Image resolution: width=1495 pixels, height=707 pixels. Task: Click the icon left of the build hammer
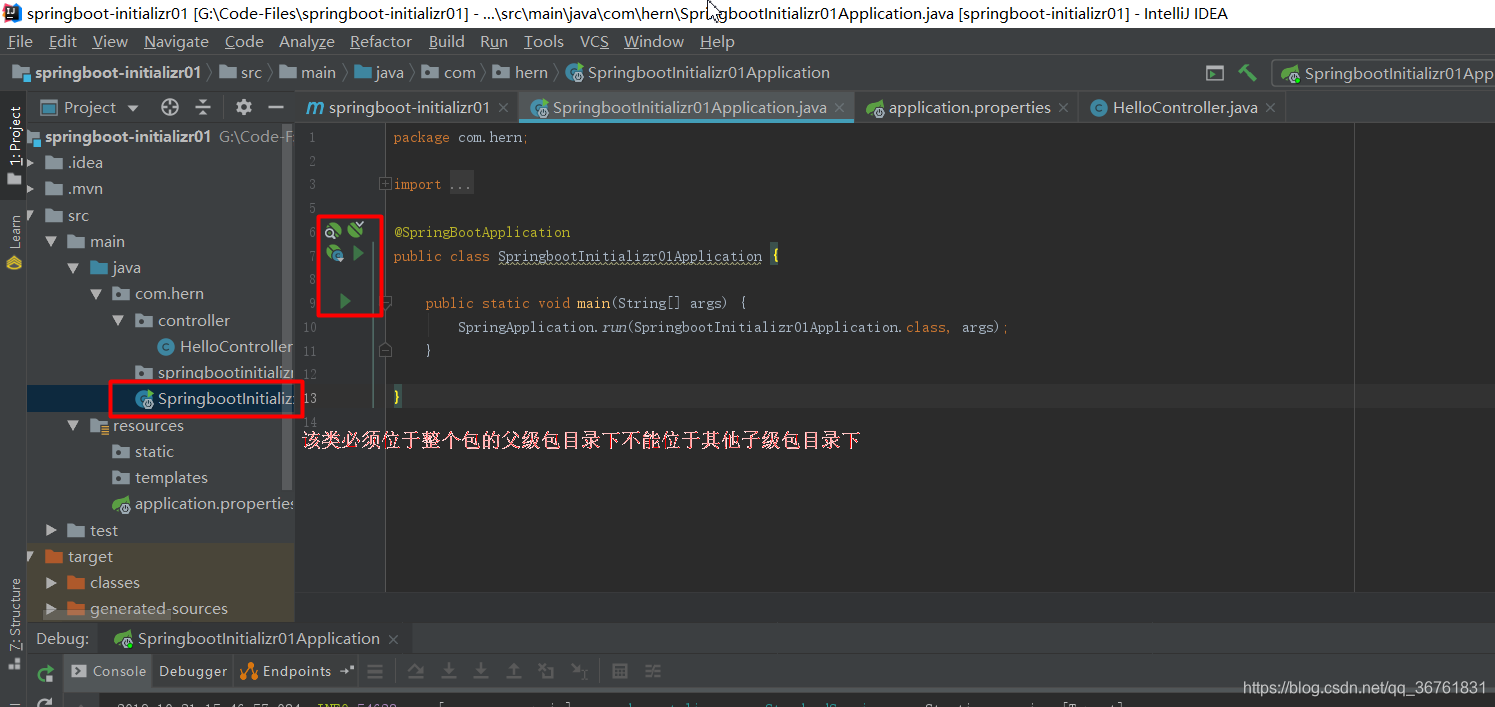[1215, 73]
